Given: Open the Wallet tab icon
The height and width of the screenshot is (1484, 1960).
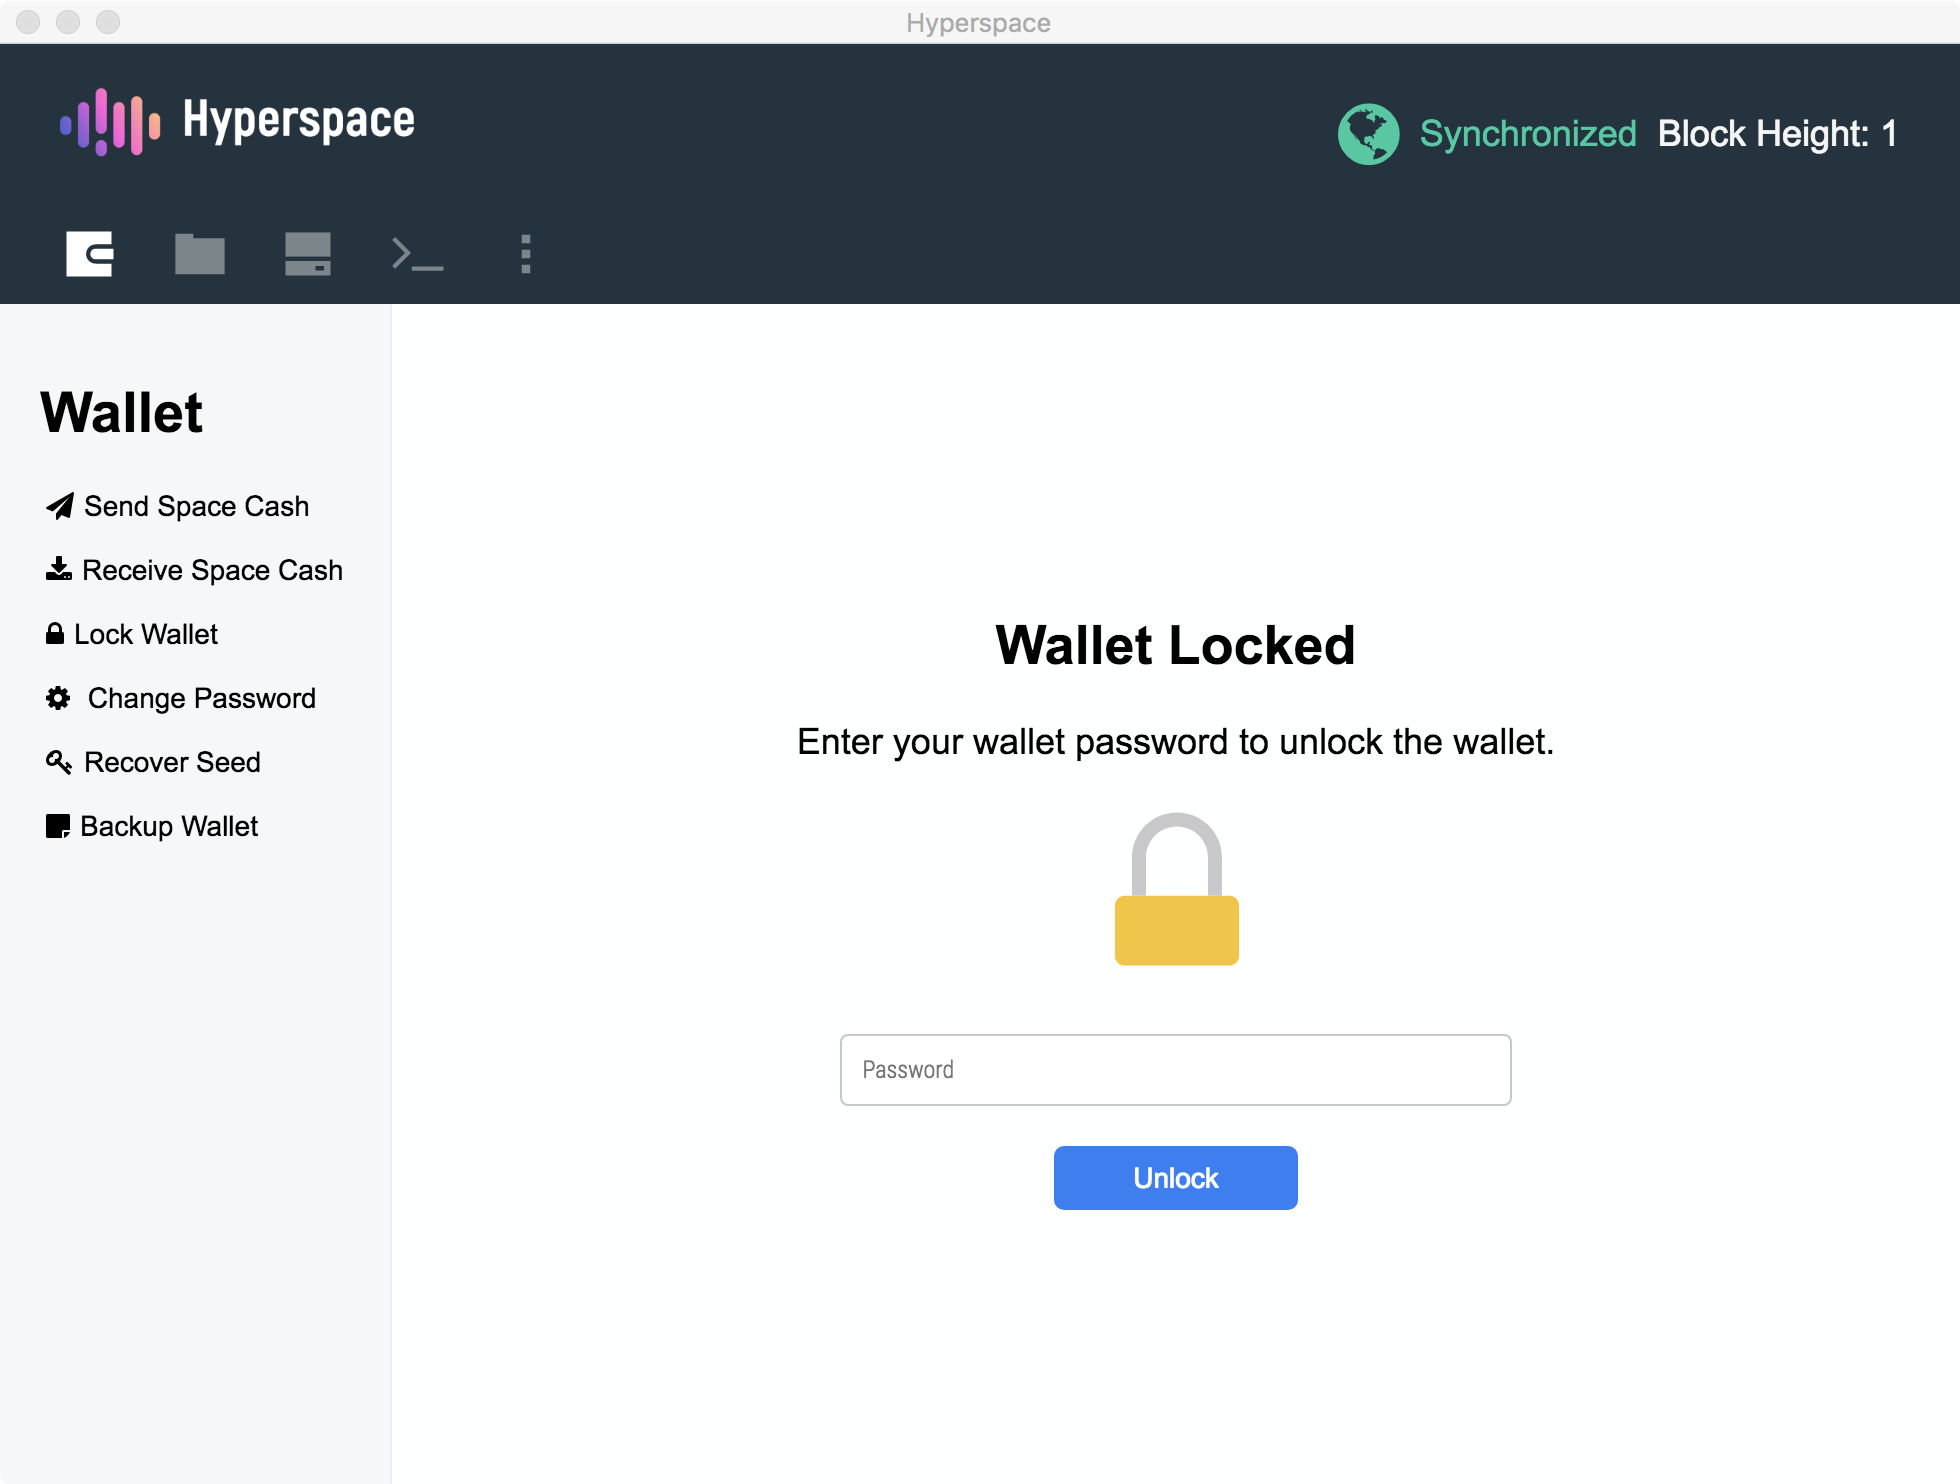Looking at the screenshot, I should 89,254.
